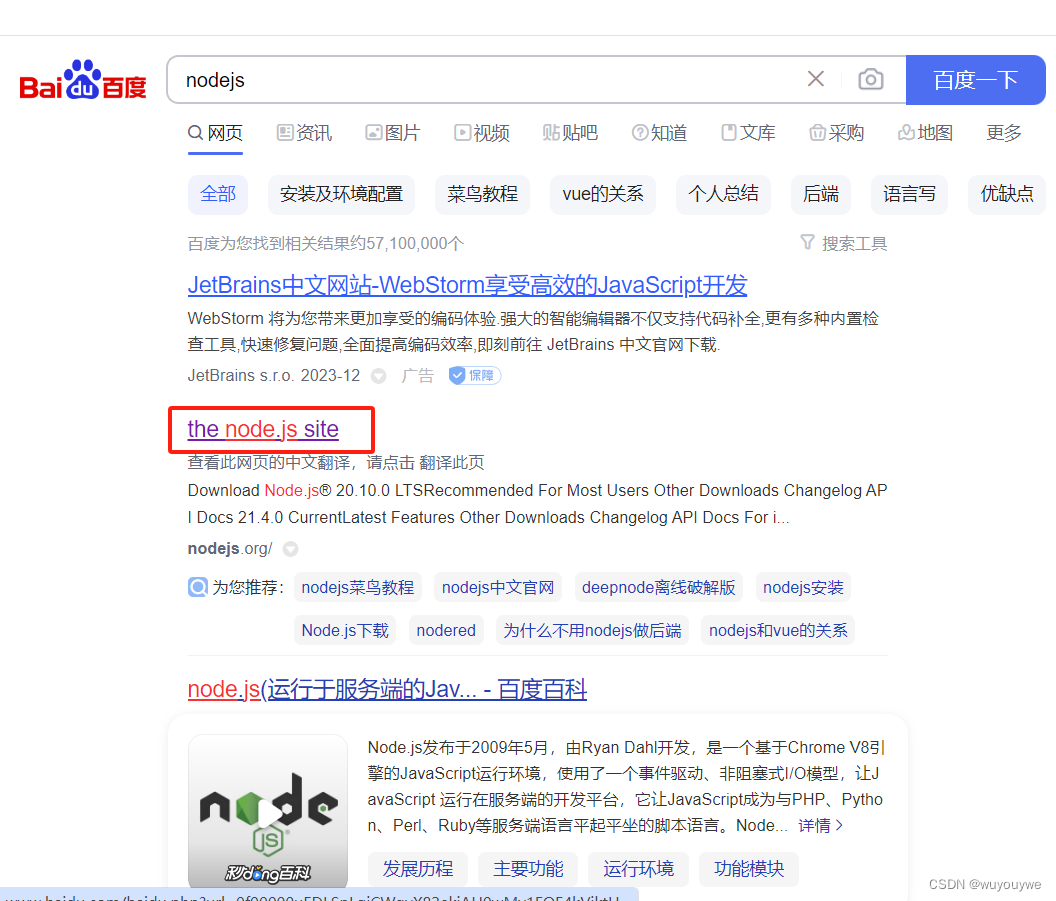Select the vue的关系 filter chip

point(603,195)
